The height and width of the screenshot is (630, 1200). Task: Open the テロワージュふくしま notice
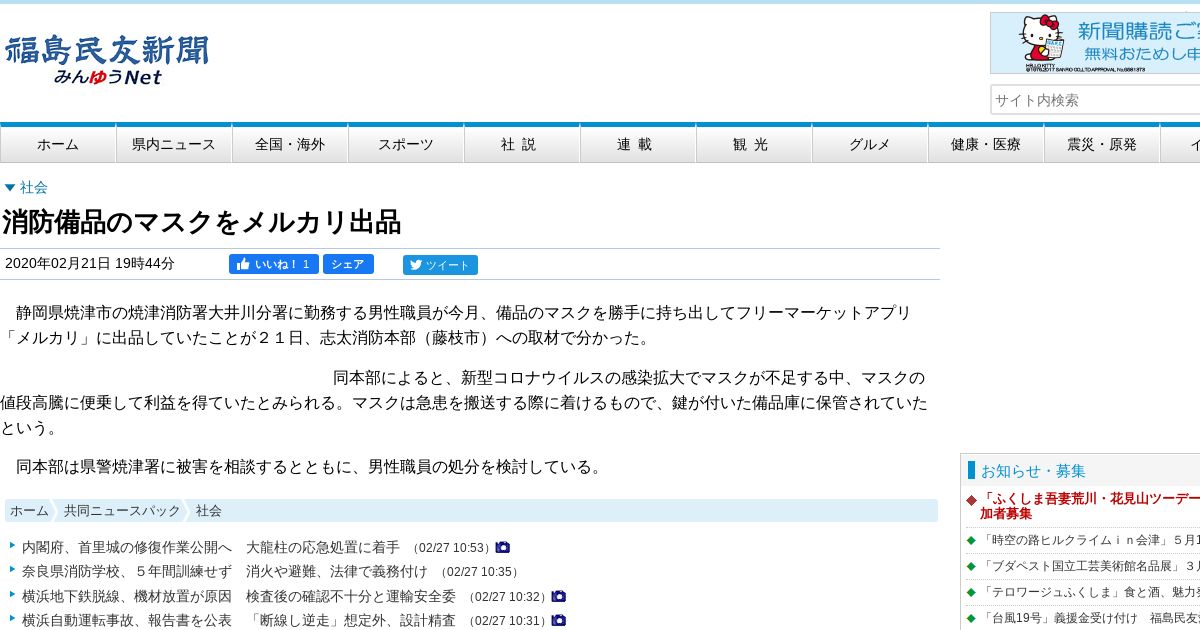pos(1090,592)
